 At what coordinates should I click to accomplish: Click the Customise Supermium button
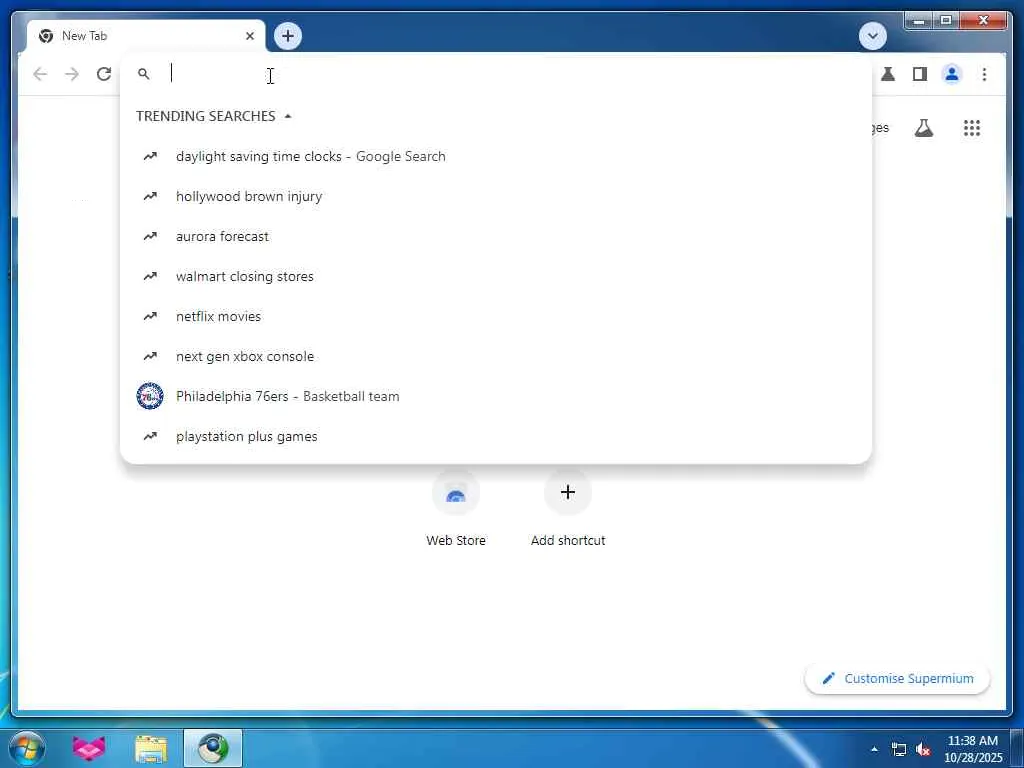click(x=897, y=679)
